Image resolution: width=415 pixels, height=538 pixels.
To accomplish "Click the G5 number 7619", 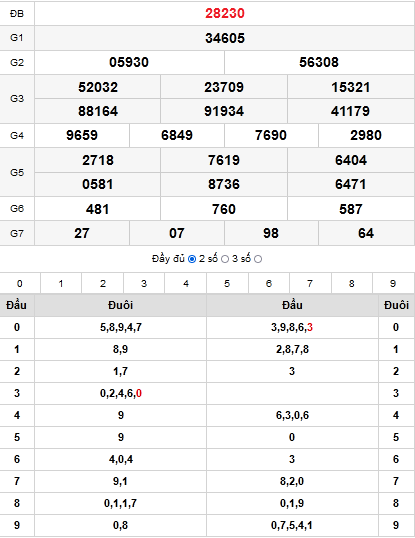I will point(224,160).
